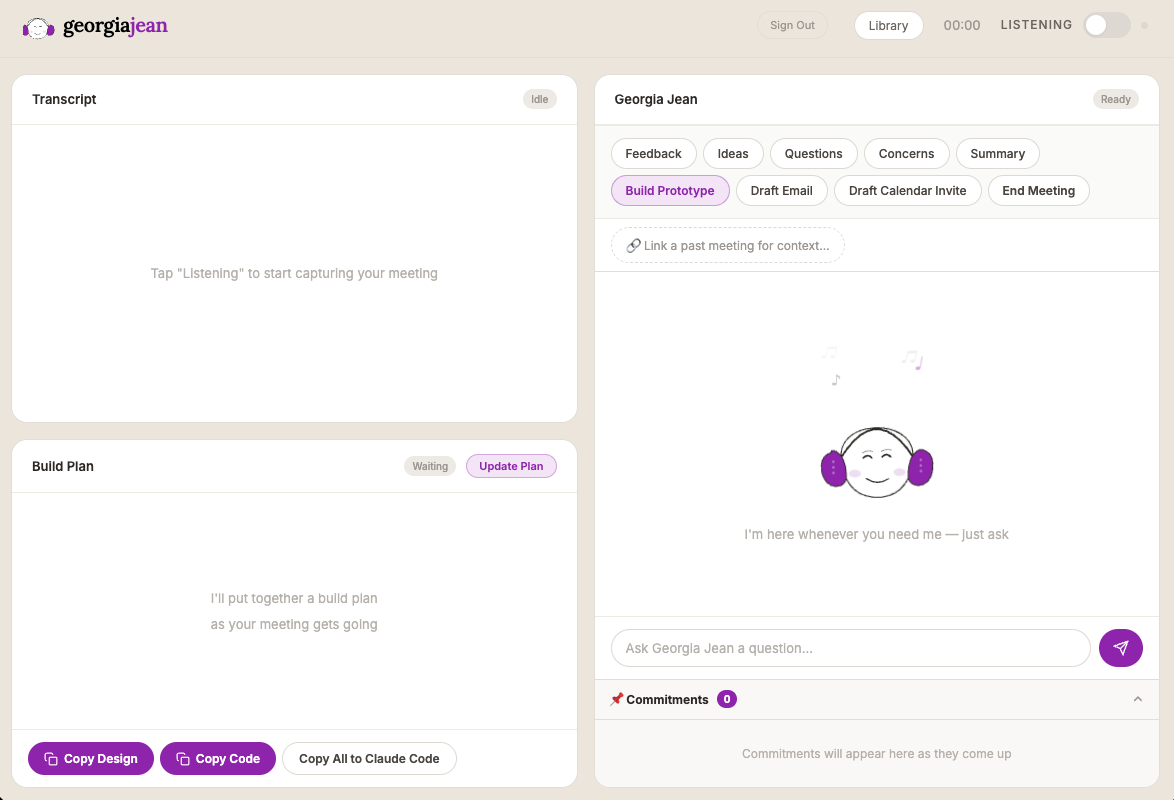The width and height of the screenshot is (1174, 800).
Task: Click the Commitments count badge
Action: click(727, 699)
